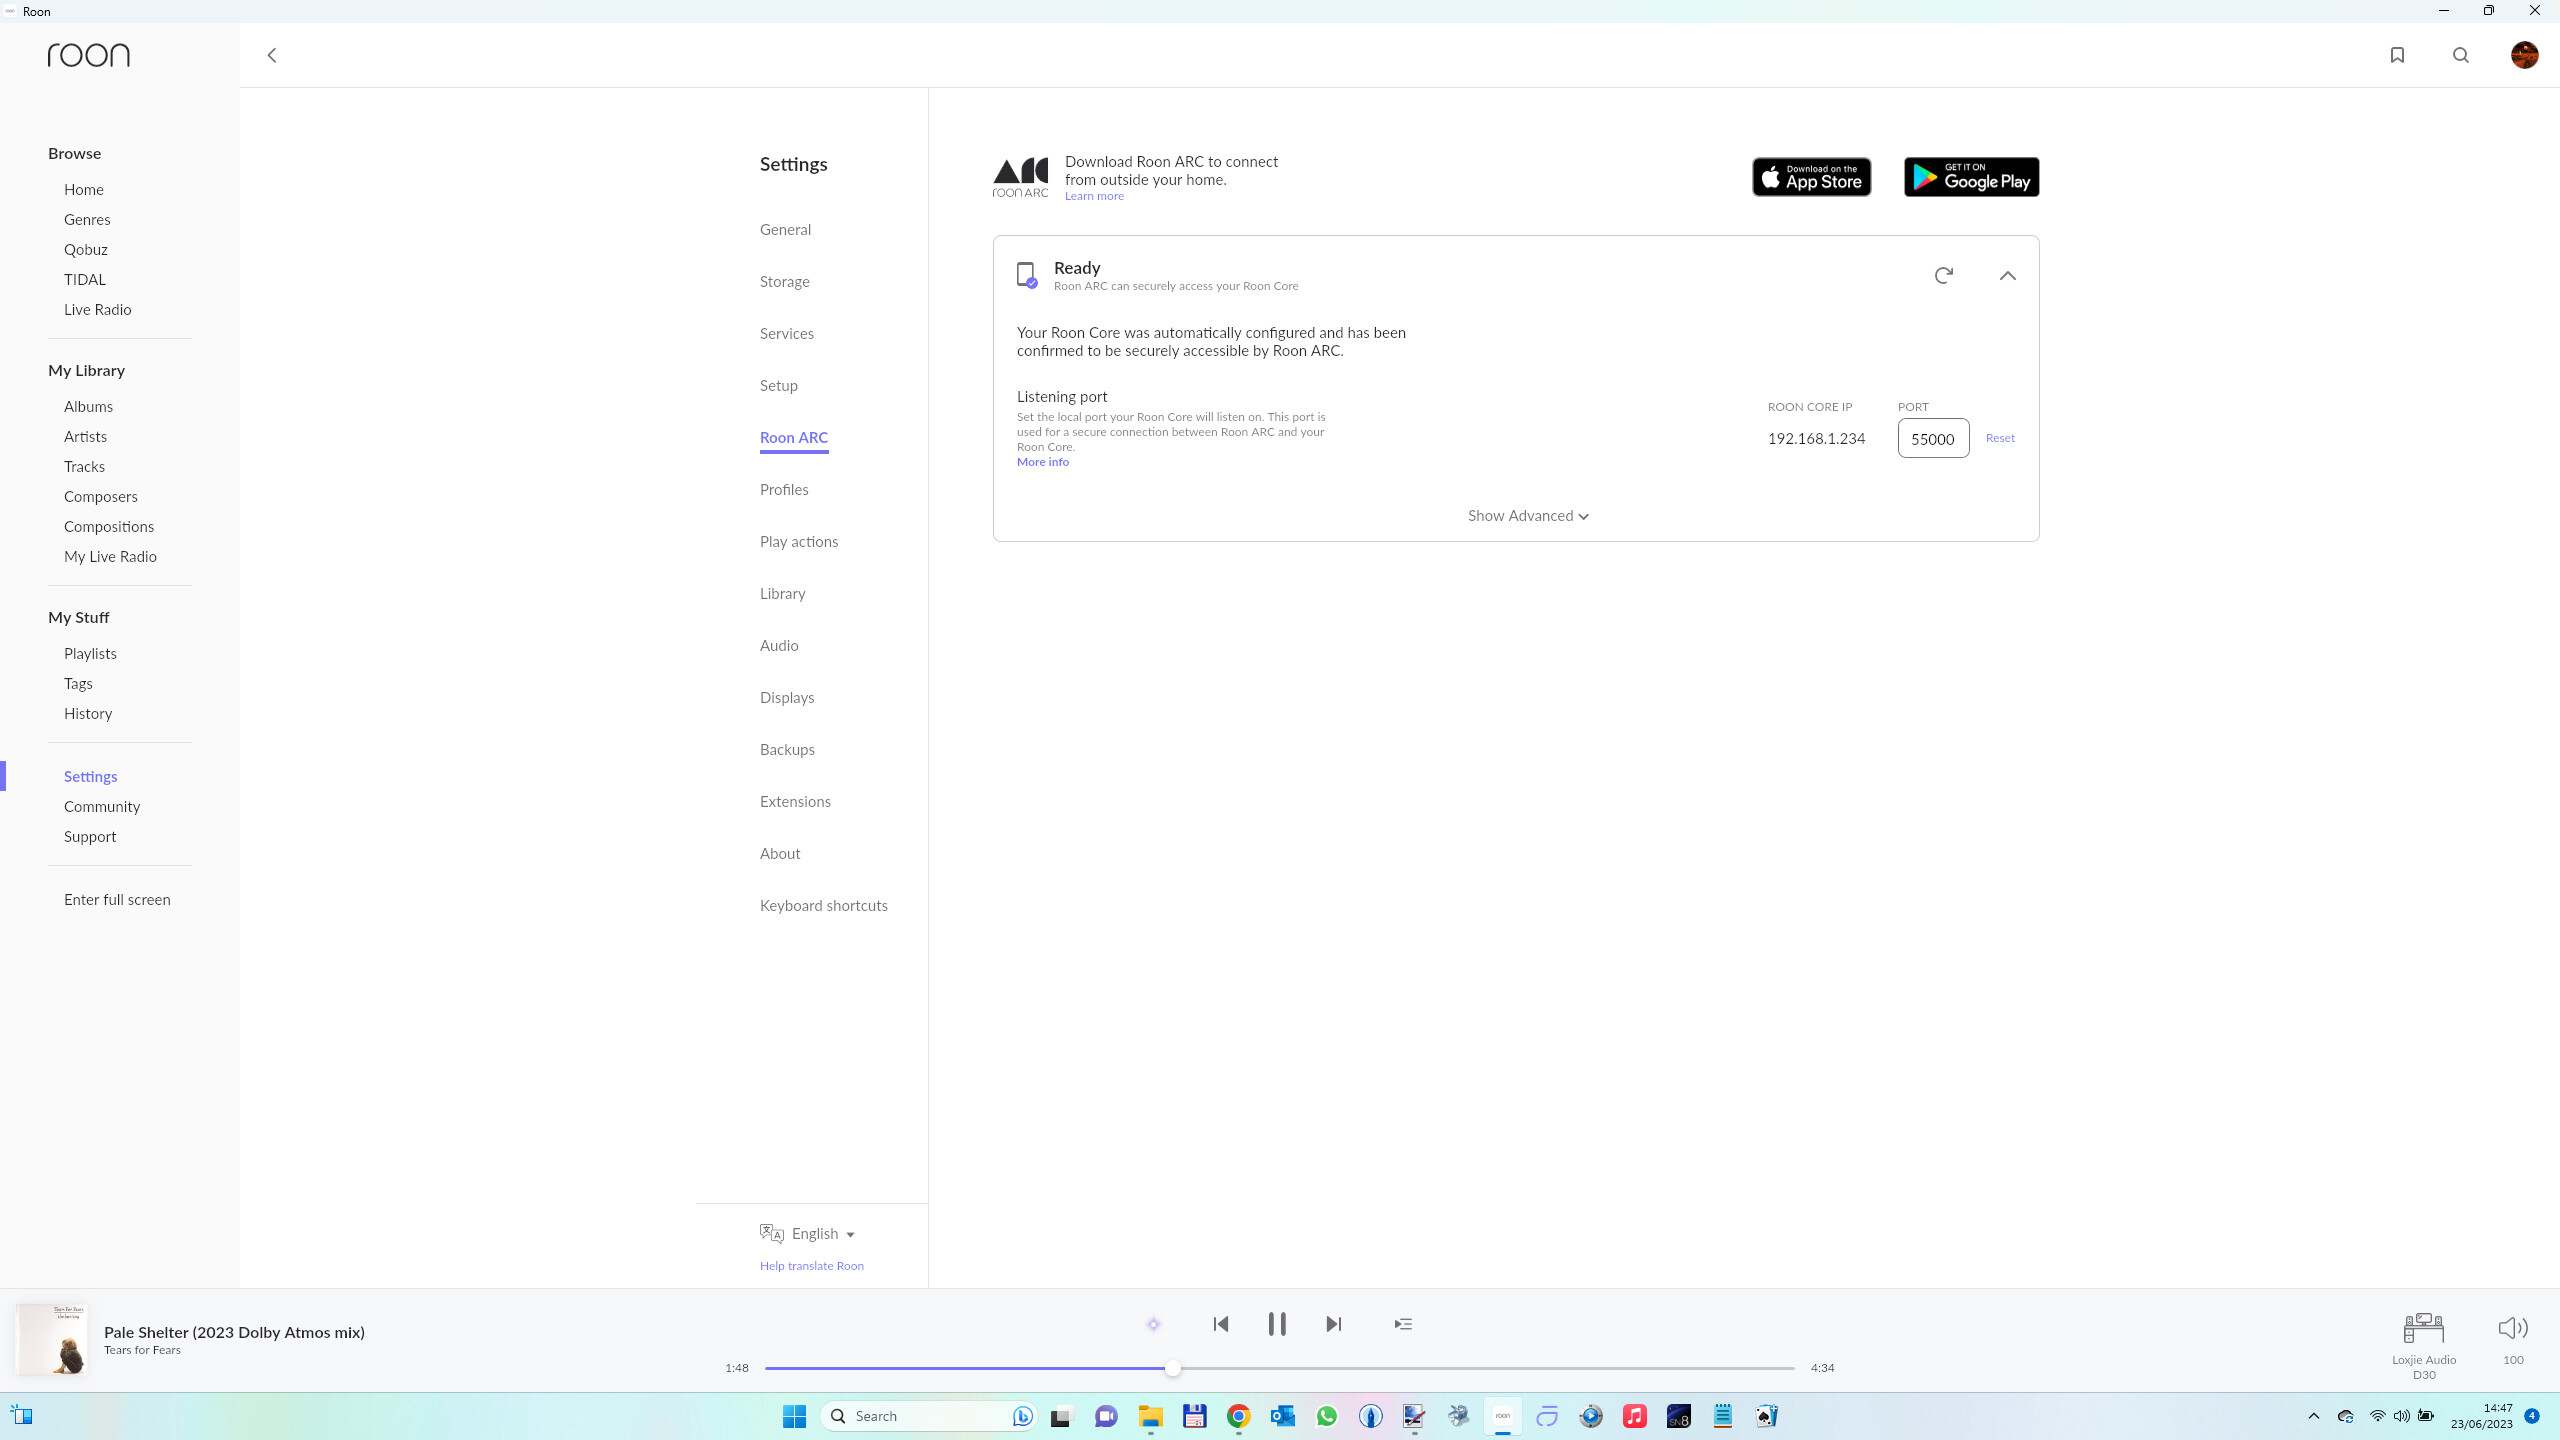Screen dimensions: 2560x1440
Task: Open Library settings tab
Action: point(782,594)
